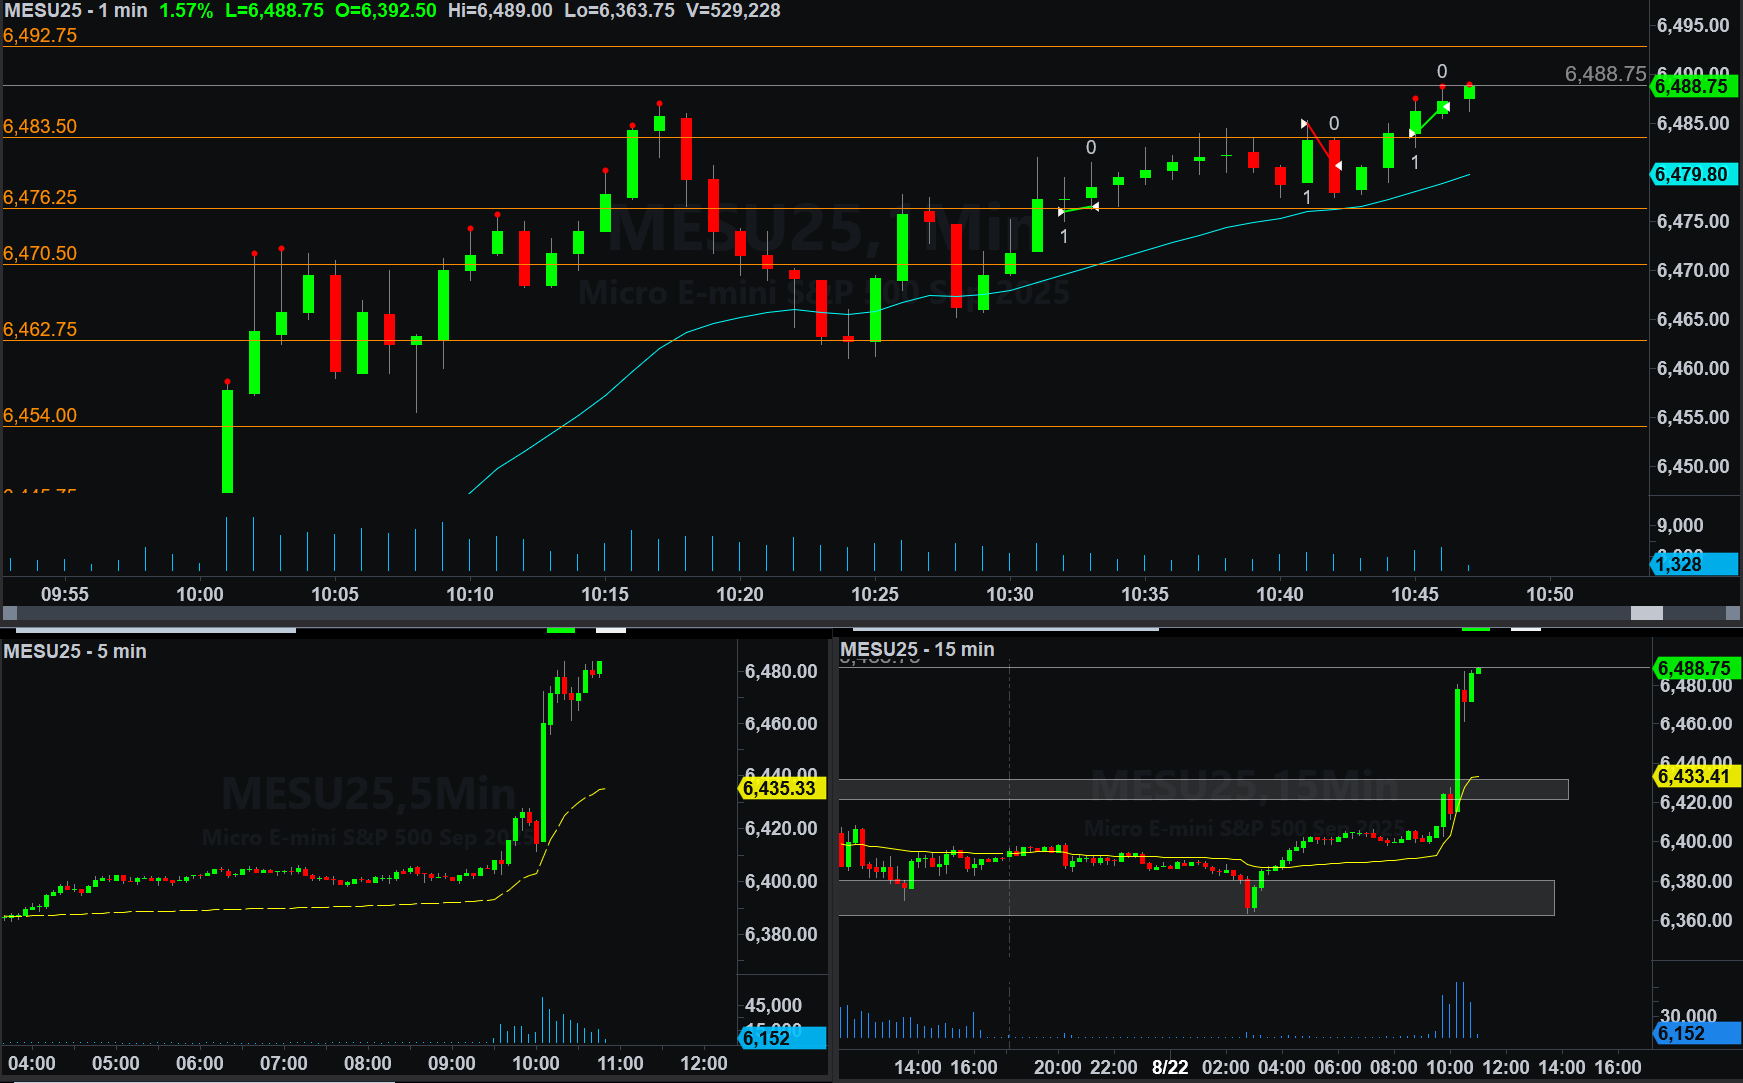Click the latest long trade exit triangle near 10:46
Viewport: 1743px width, 1083px height.
1445,106
